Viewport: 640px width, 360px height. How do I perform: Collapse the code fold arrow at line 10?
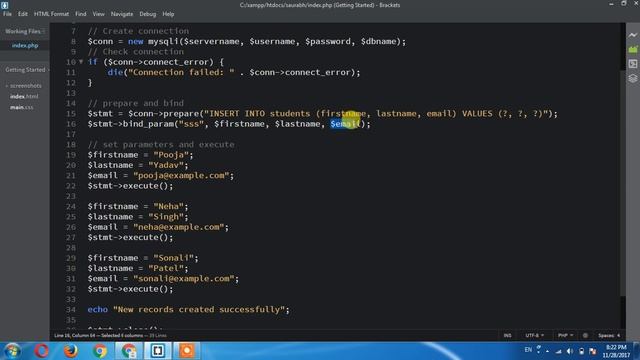pos(81,62)
